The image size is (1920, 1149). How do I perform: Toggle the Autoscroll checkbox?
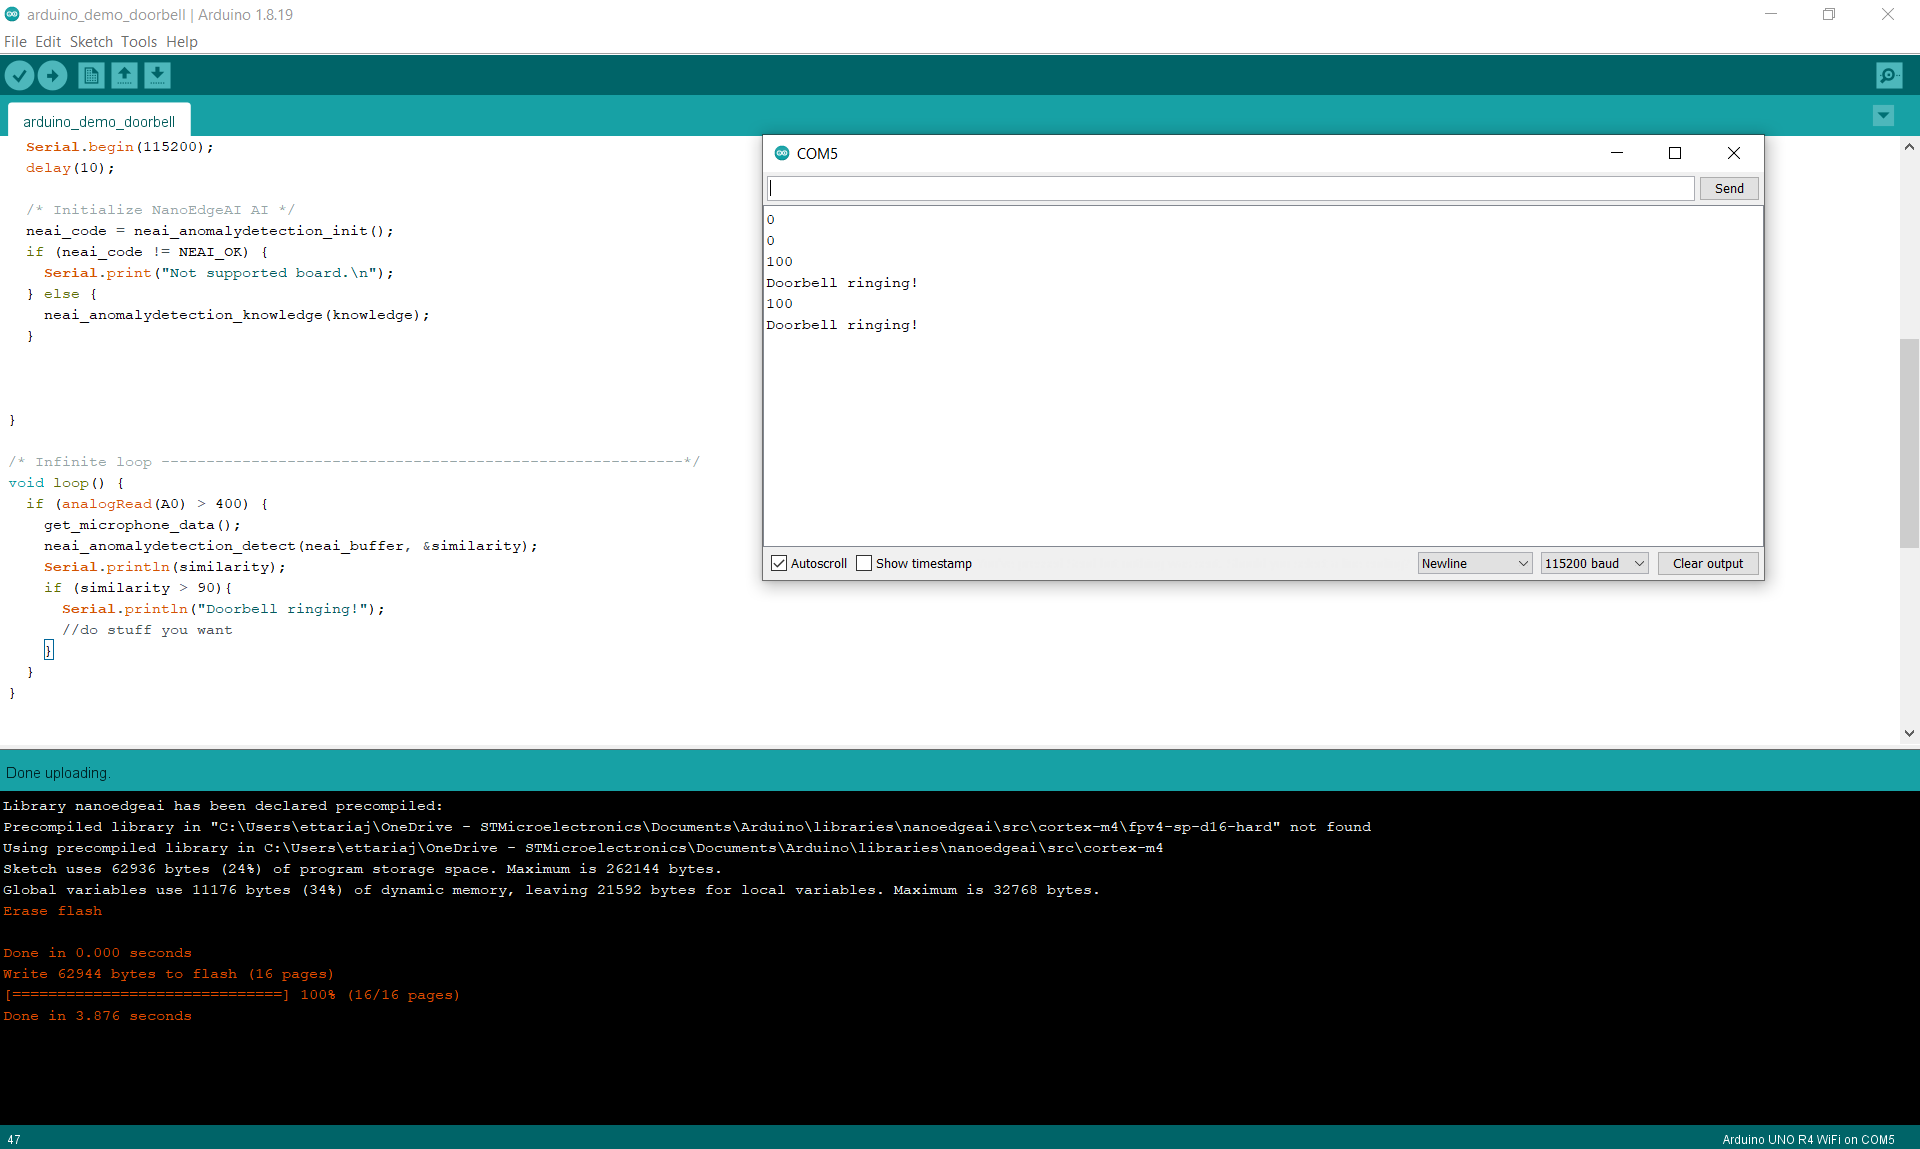click(779, 564)
